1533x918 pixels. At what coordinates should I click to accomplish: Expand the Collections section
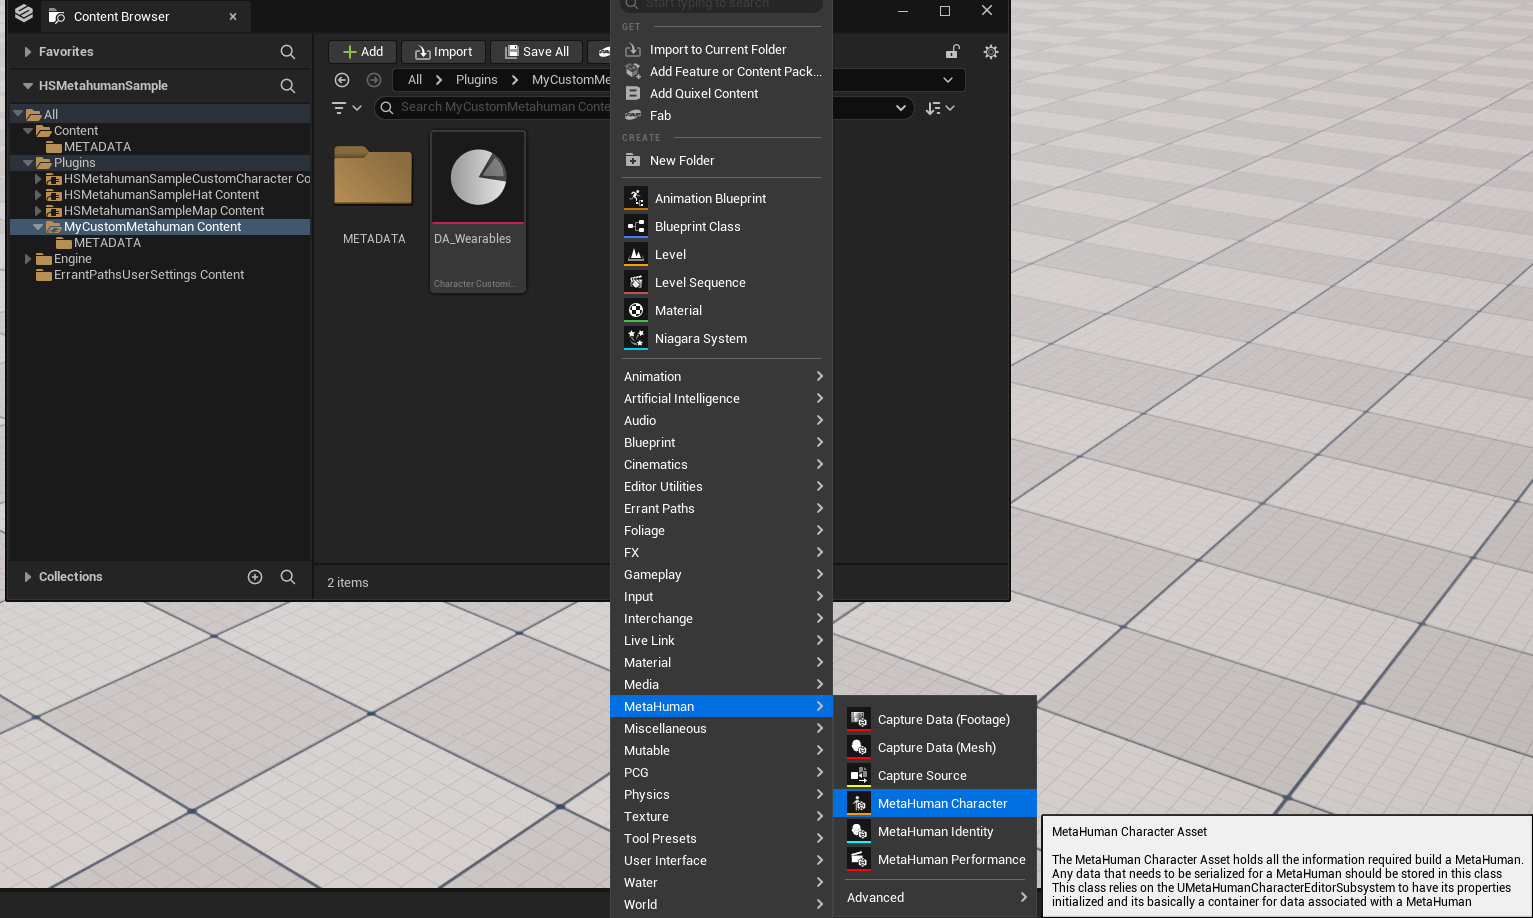(27, 577)
